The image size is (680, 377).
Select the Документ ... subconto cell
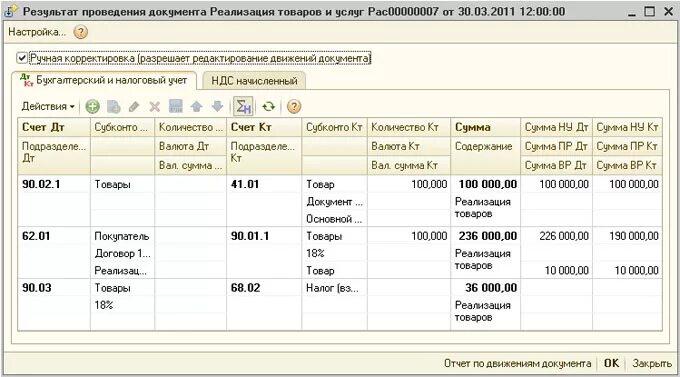tap(334, 202)
